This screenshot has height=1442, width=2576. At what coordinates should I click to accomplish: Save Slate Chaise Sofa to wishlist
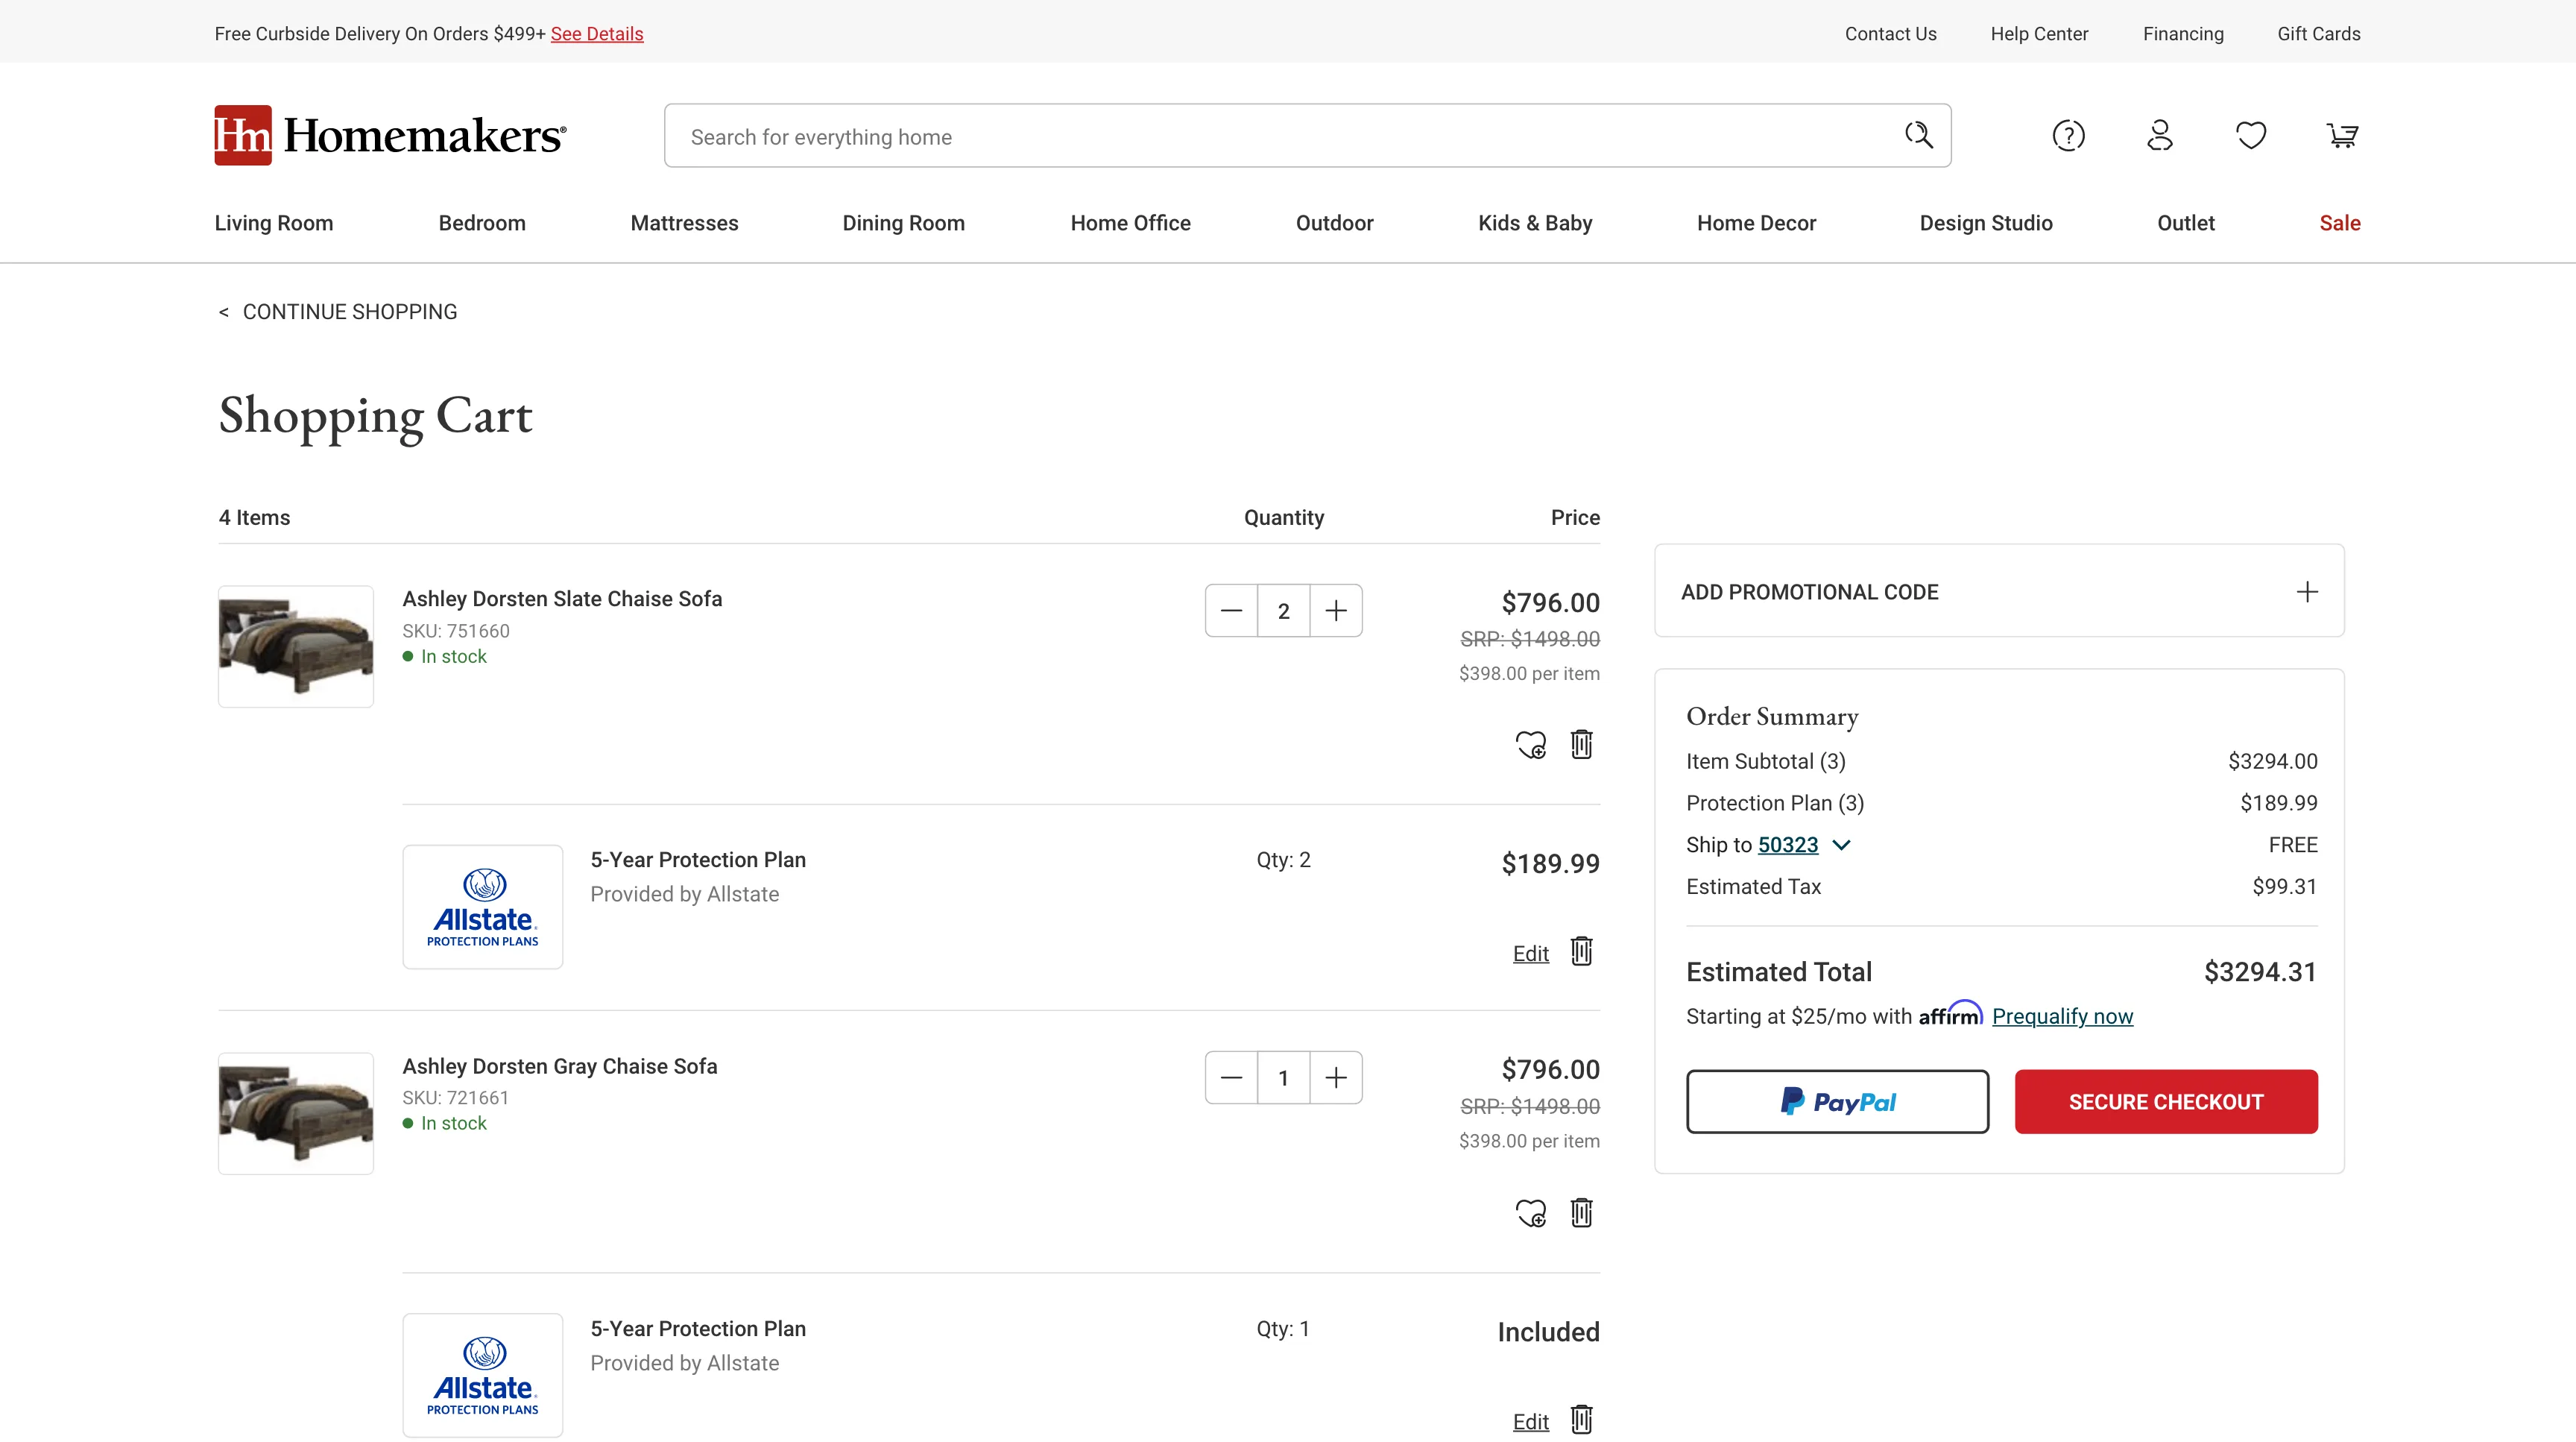pyautogui.click(x=1531, y=745)
